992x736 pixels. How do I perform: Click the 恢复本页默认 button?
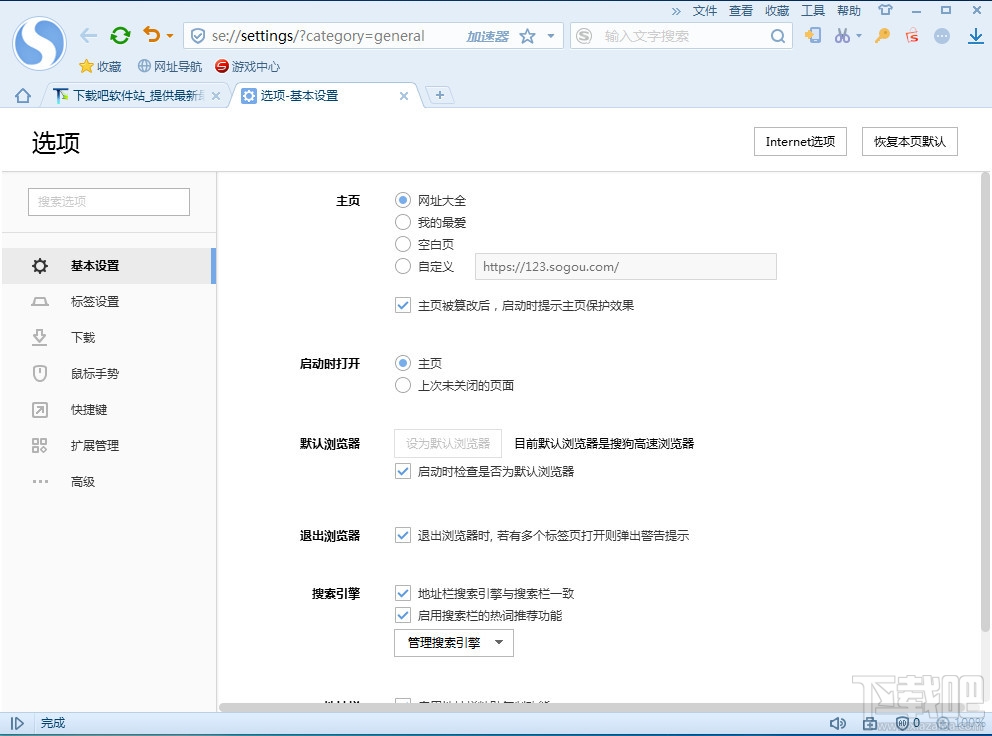[910, 142]
